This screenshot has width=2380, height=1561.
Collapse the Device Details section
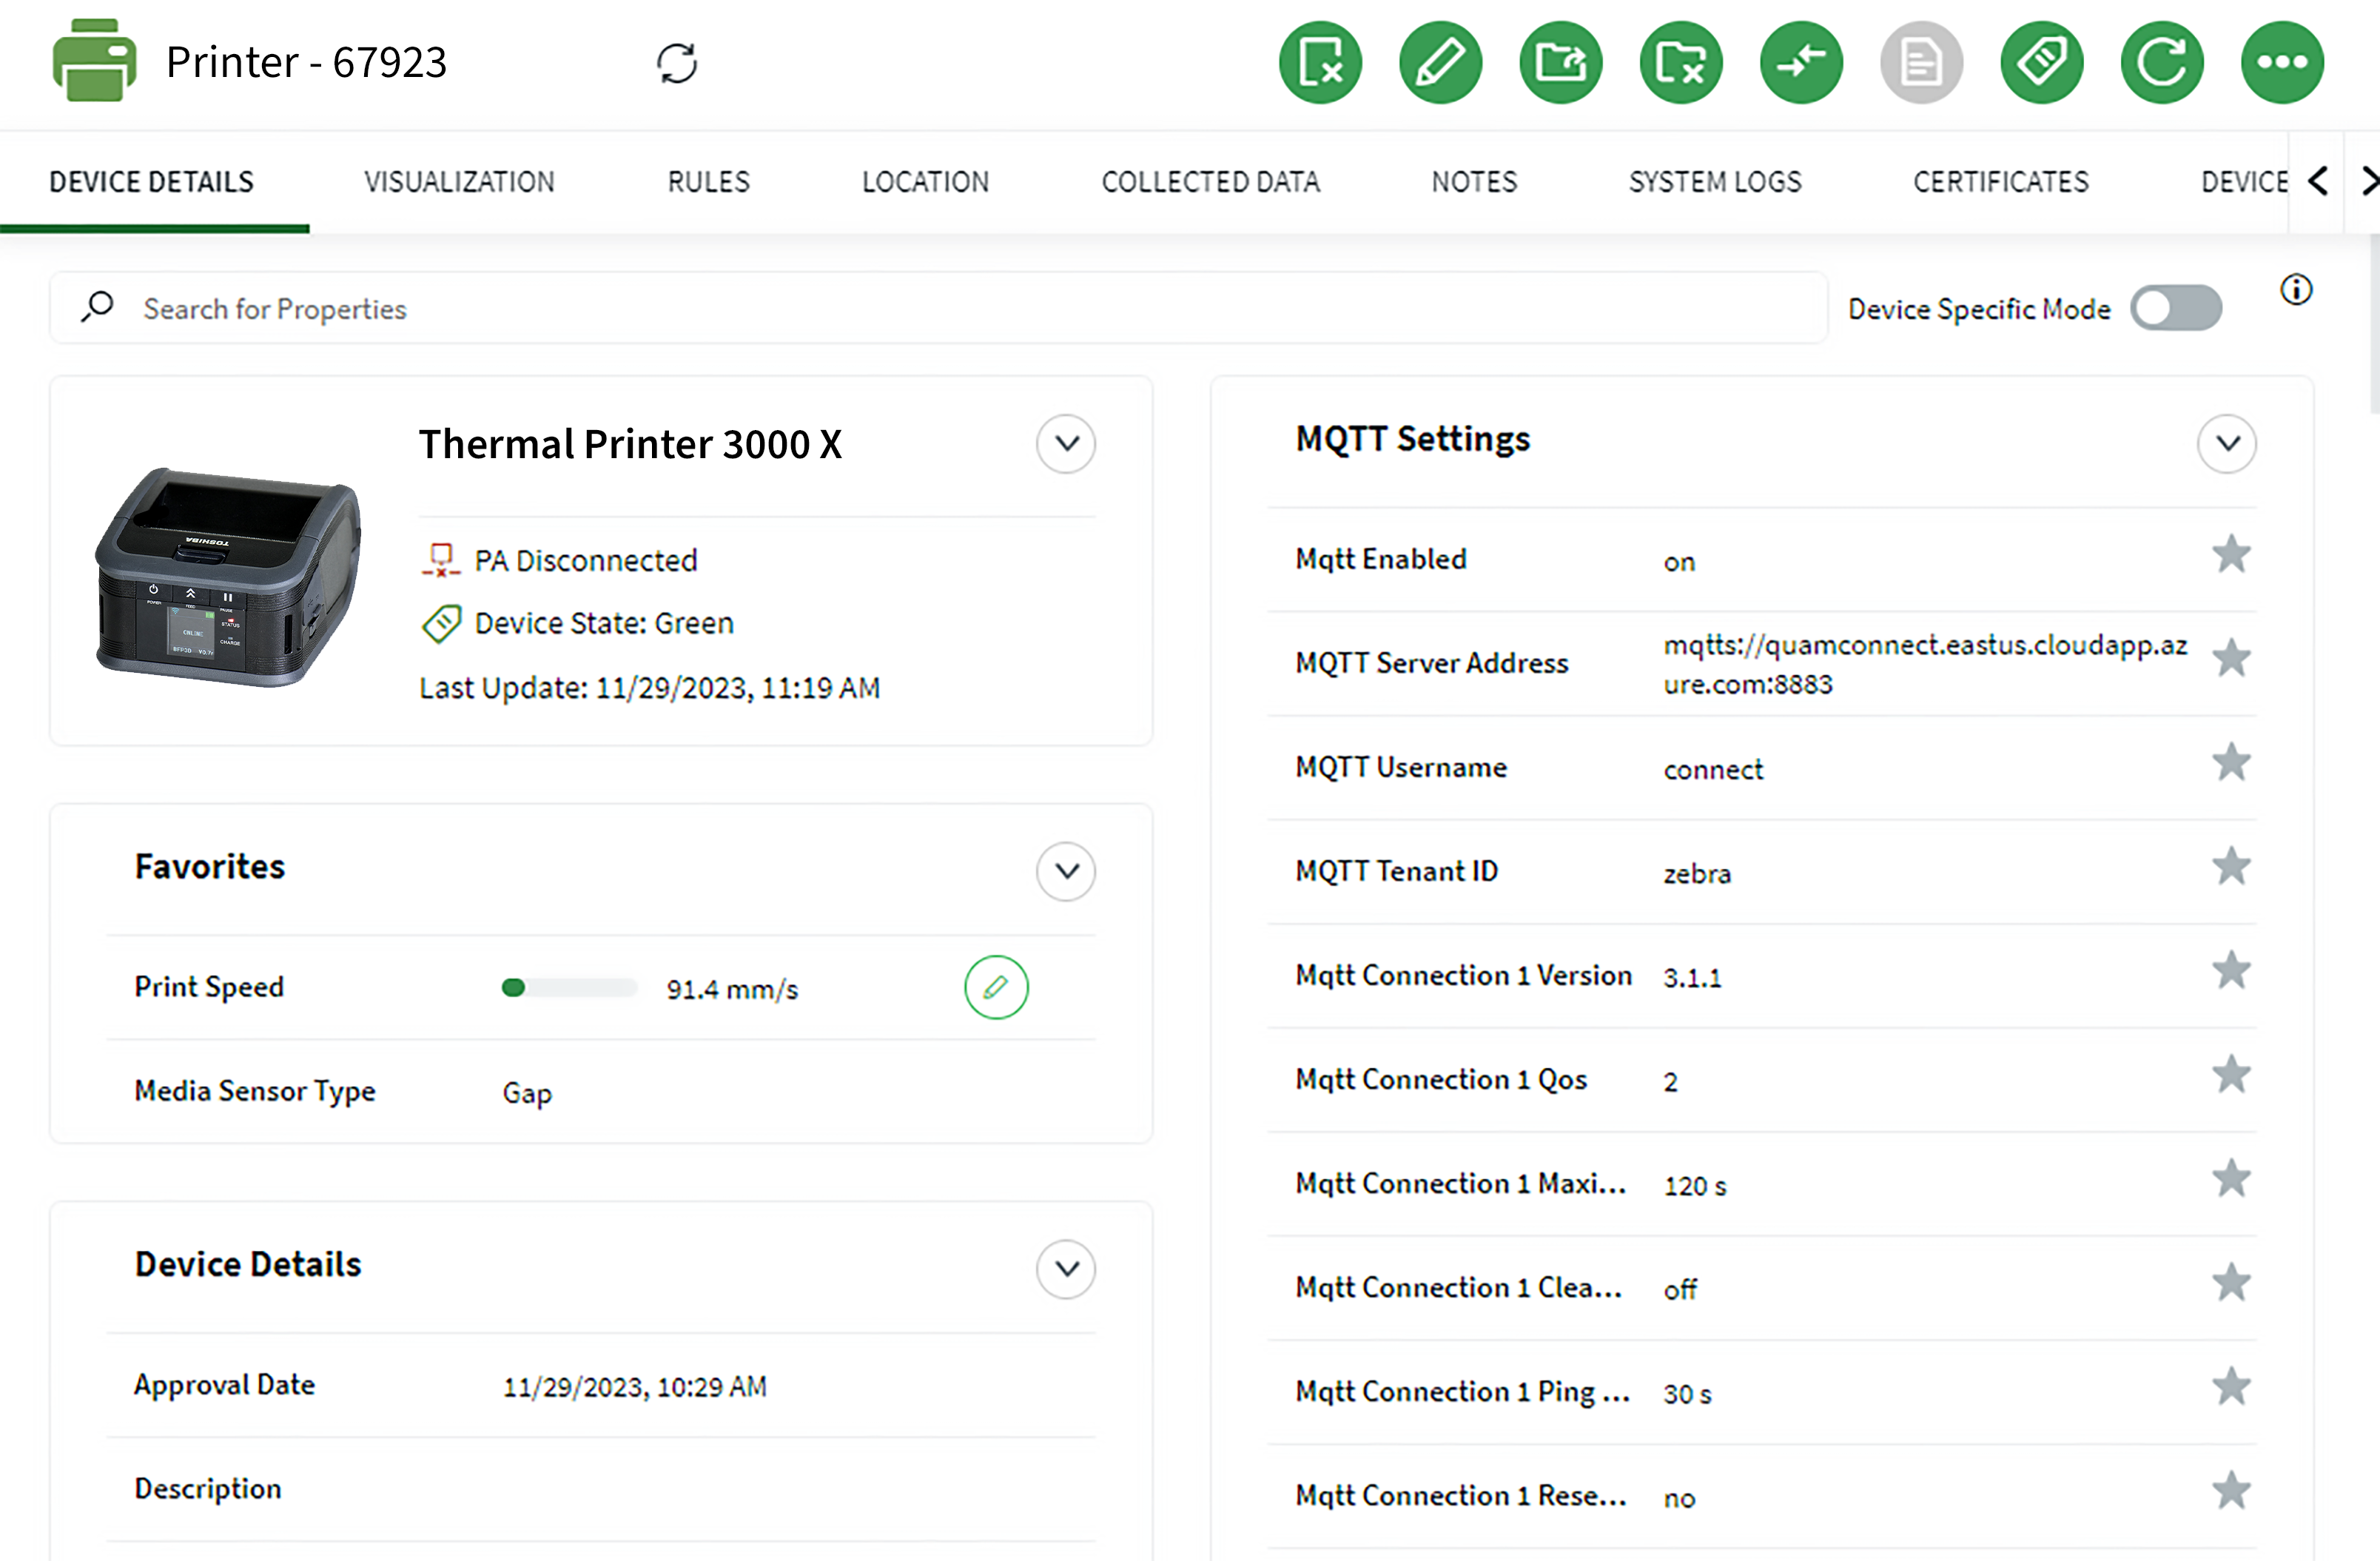(x=1066, y=1268)
